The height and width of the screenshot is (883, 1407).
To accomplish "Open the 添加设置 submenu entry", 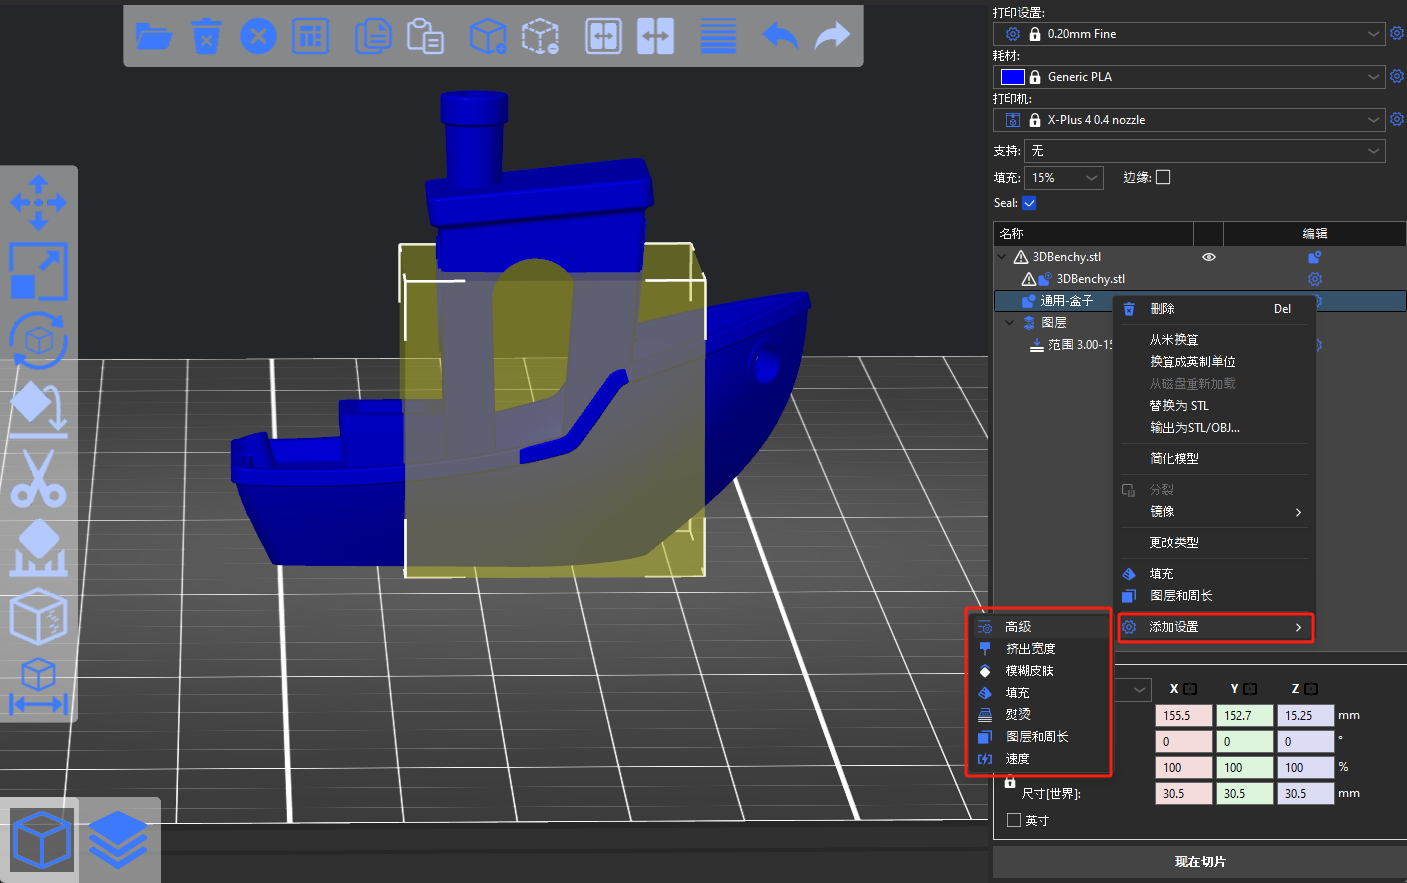I will tap(1215, 627).
